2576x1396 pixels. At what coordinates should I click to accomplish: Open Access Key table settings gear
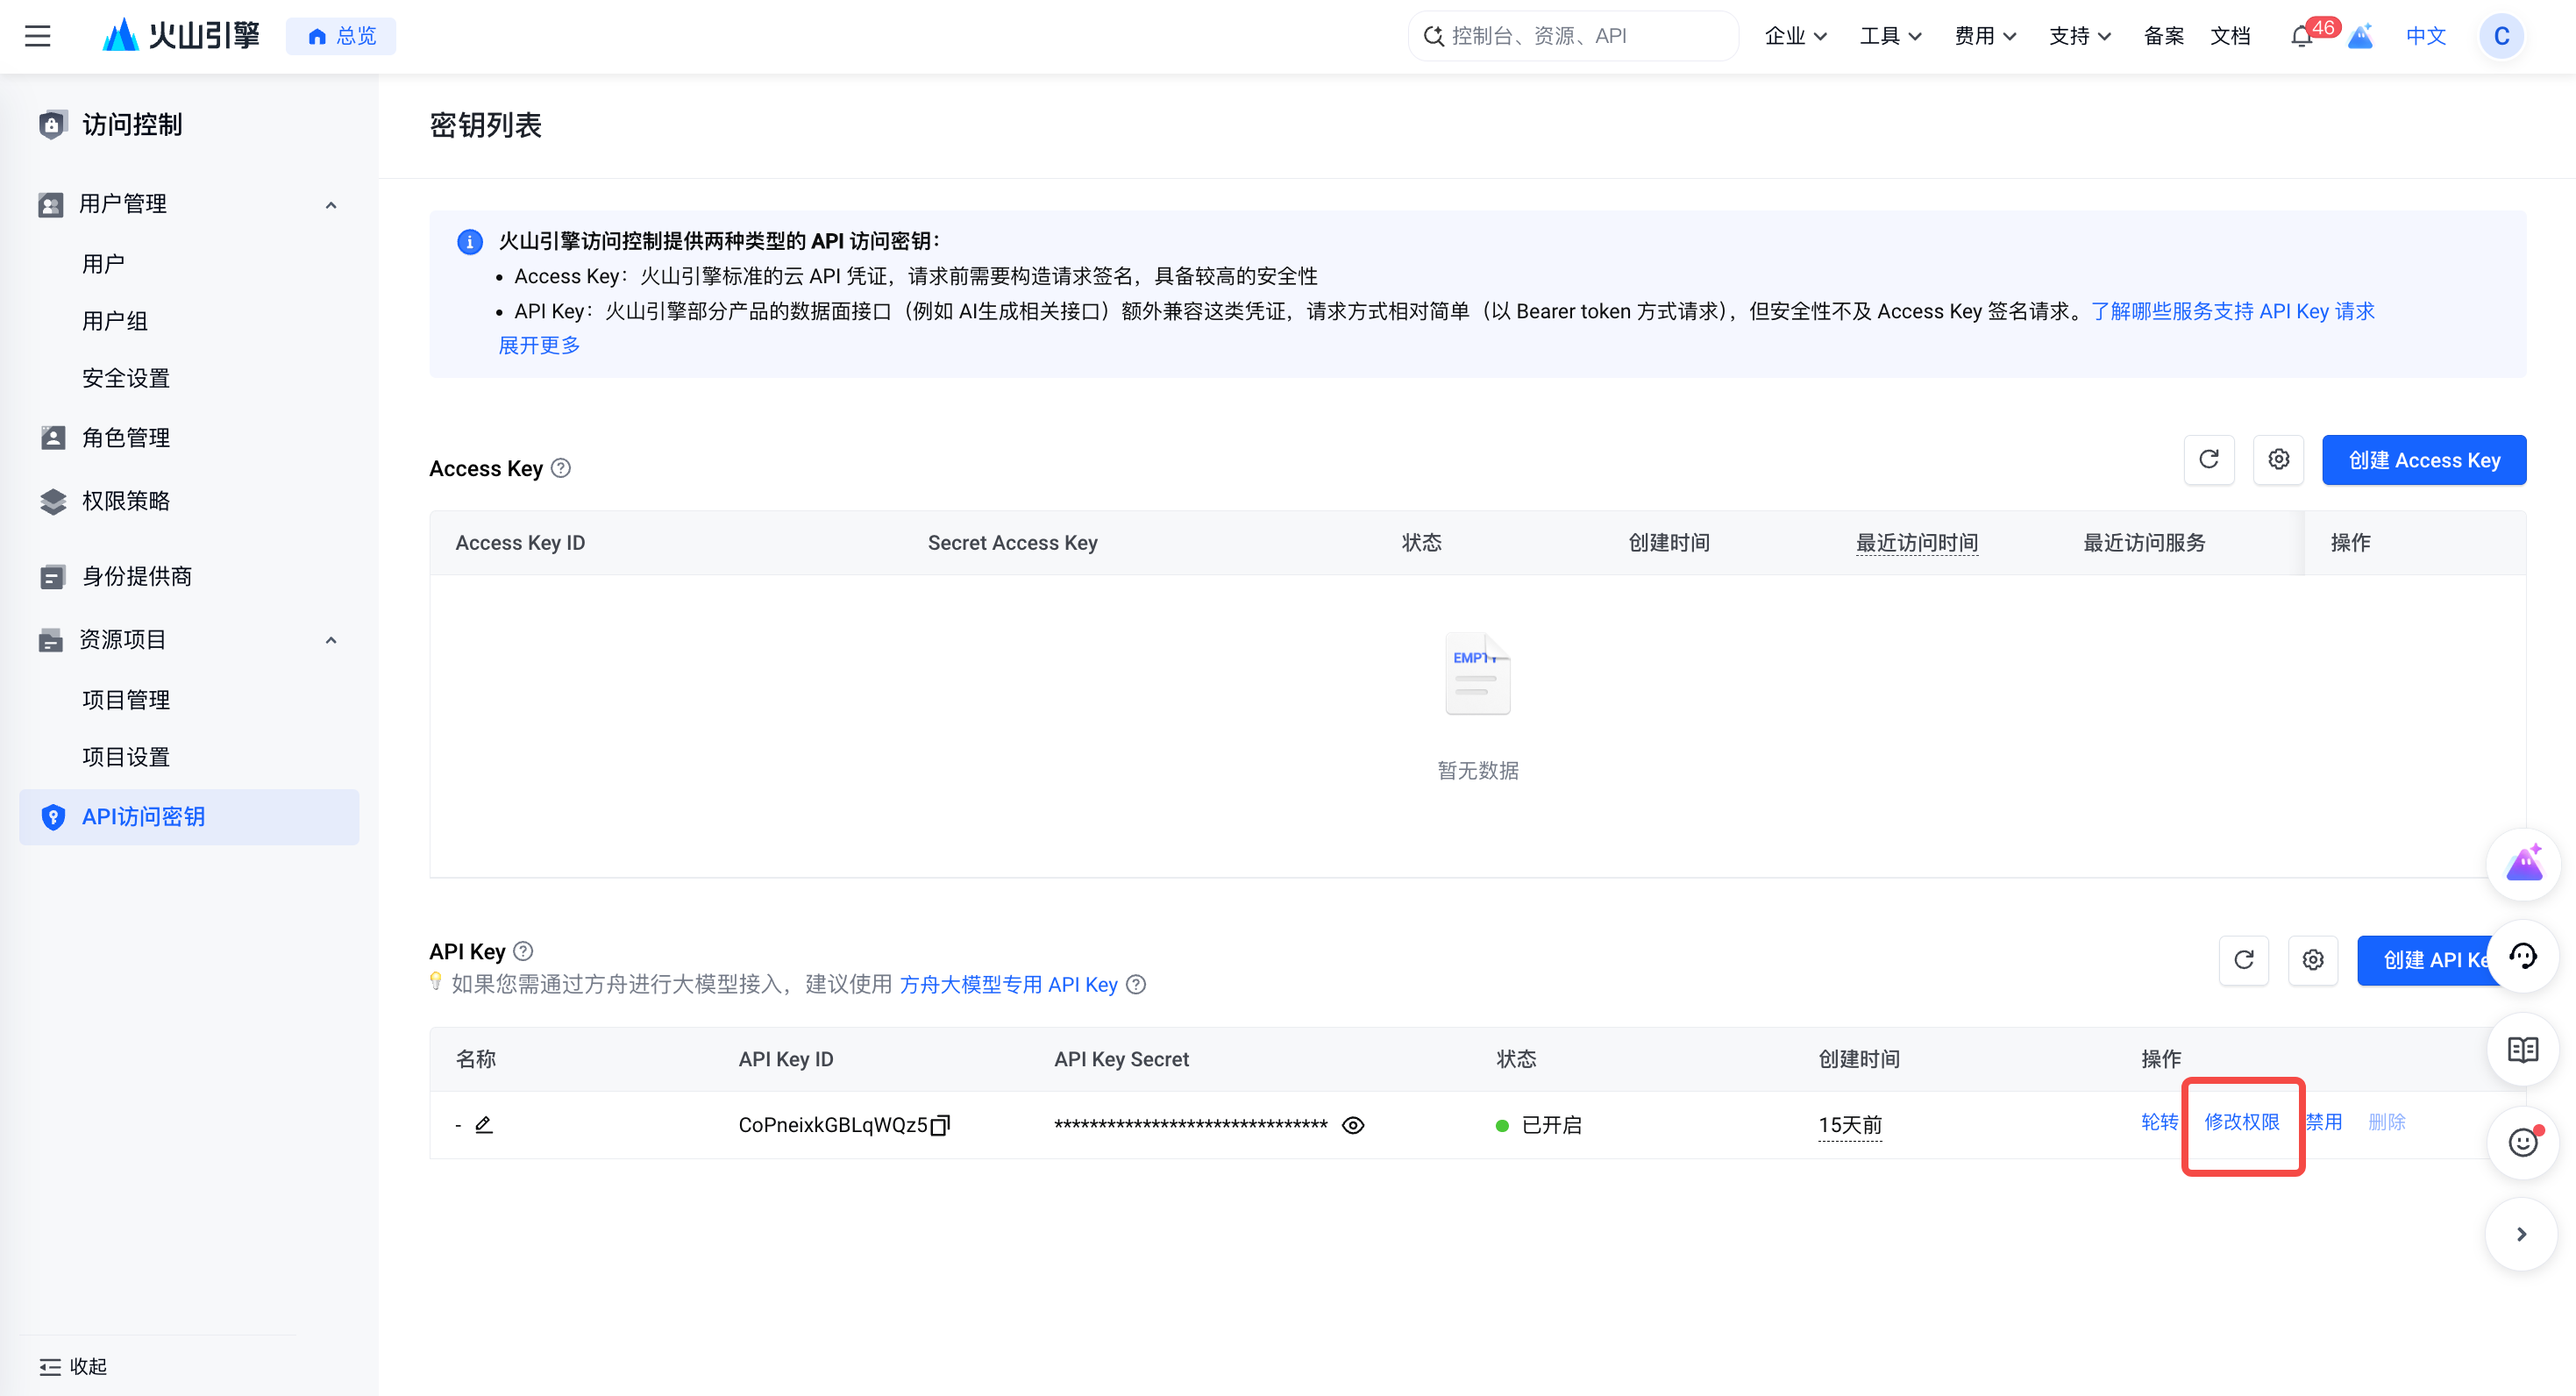click(x=2278, y=460)
